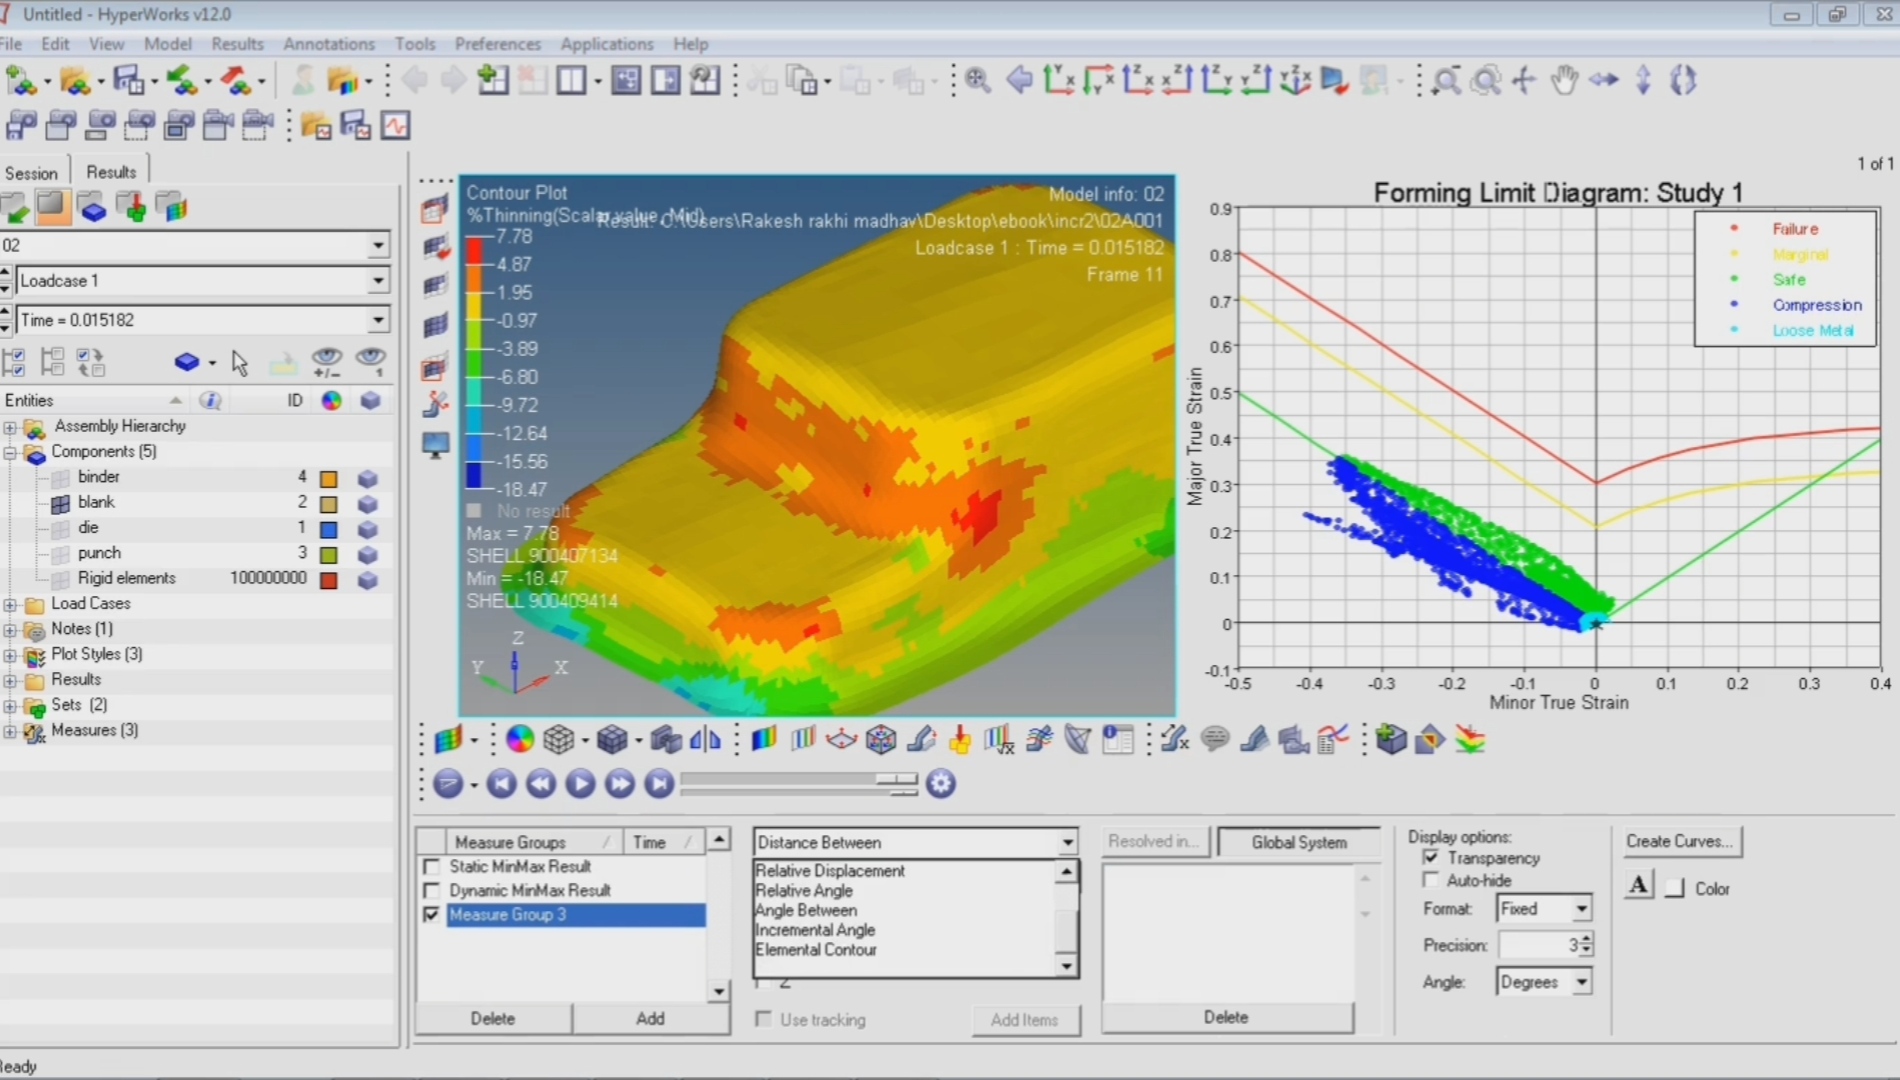Open the Loadcase 1 dropdown

point(378,281)
